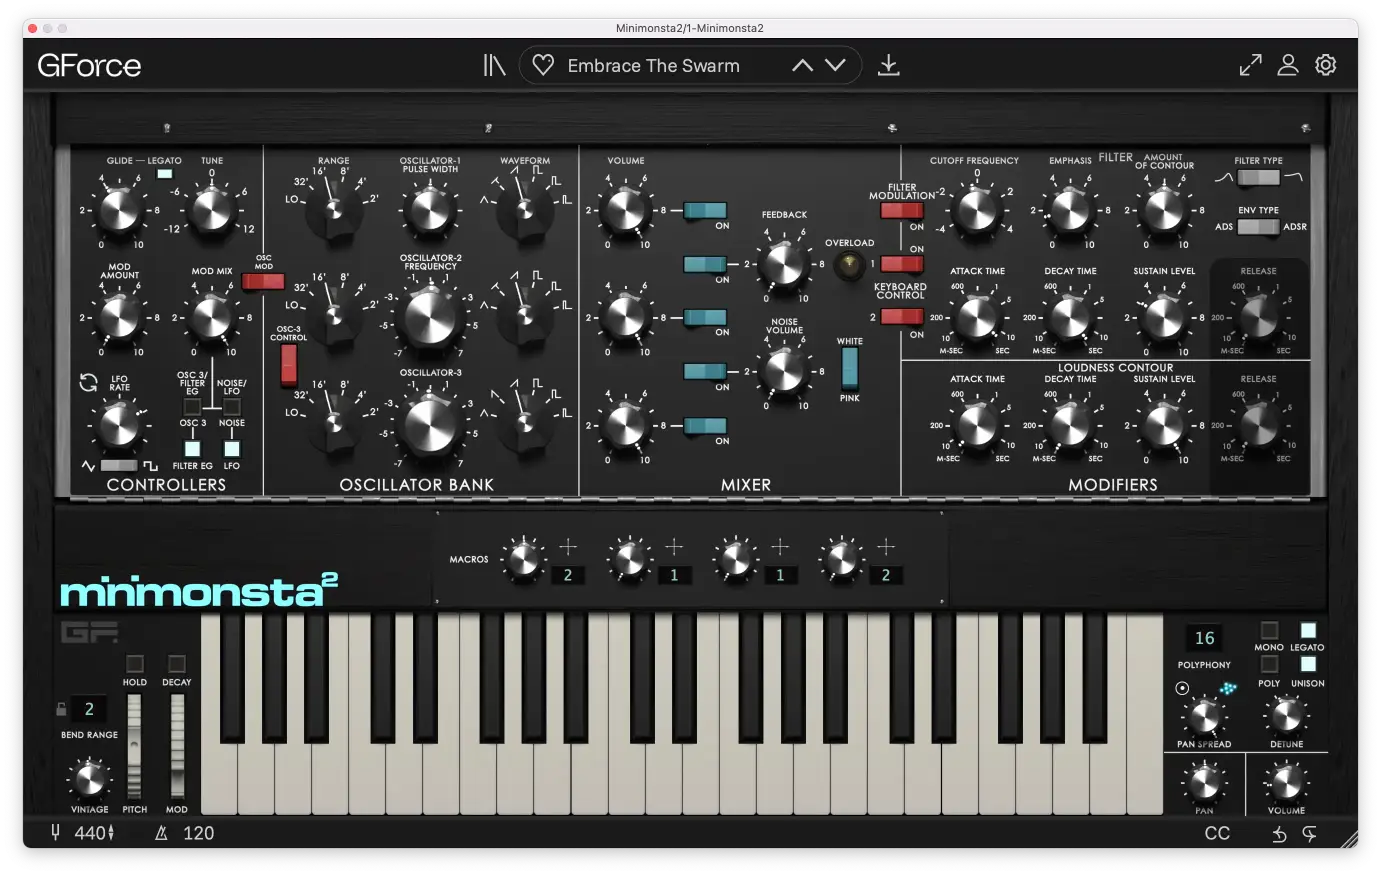
Task: Click the plus icon beside fourth macro
Action: tap(886, 546)
